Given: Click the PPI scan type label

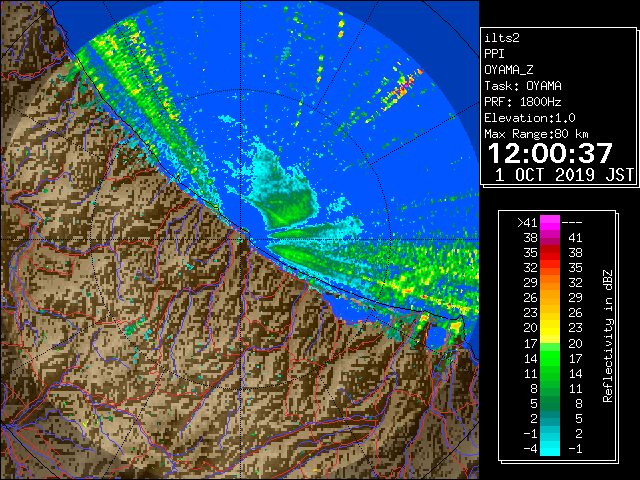Looking at the screenshot, I should pyautogui.click(x=494, y=54).
